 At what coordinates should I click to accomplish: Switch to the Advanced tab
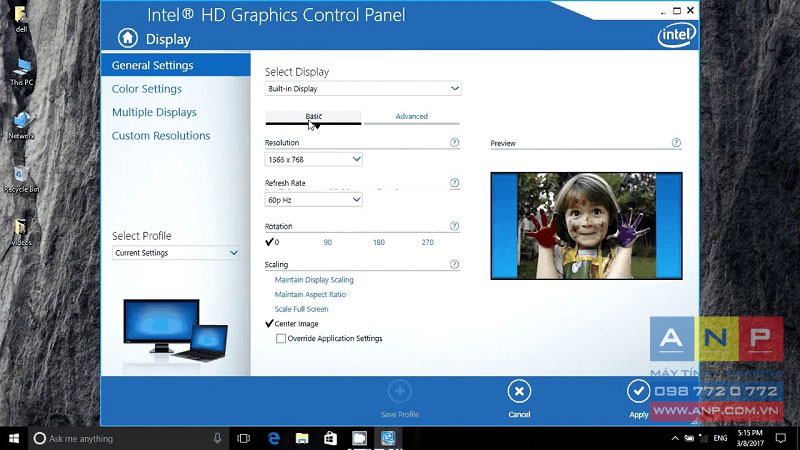click(411, 117)
